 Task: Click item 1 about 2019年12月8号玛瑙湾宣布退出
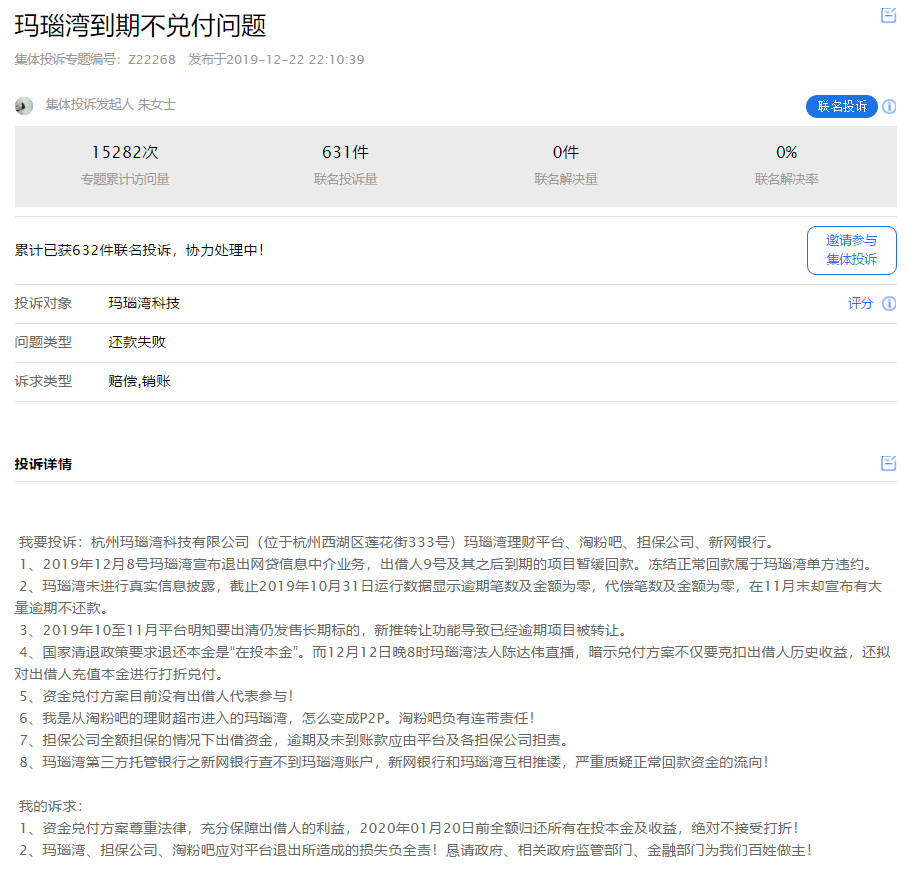click(x=446, y=564)
